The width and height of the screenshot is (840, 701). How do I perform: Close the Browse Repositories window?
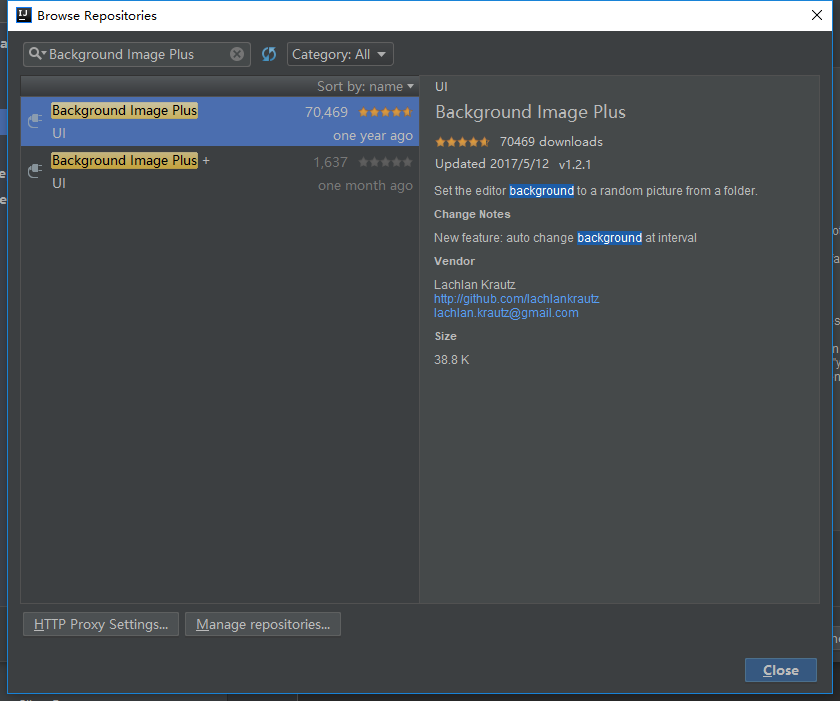pos(816,15)
